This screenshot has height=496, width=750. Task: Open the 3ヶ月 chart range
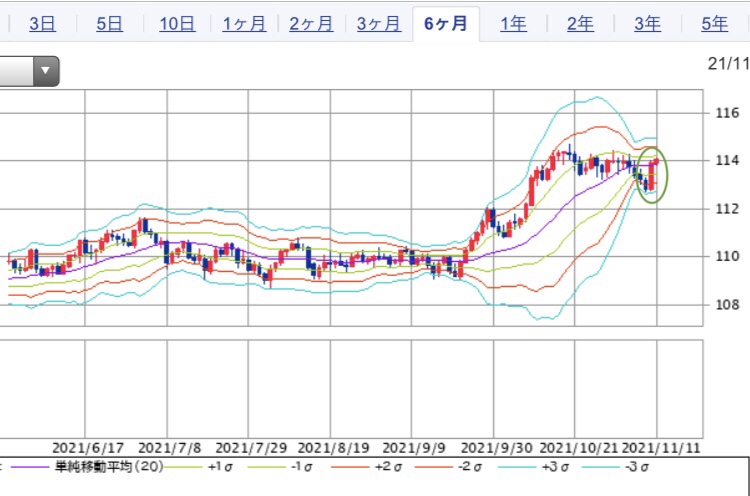379,23
